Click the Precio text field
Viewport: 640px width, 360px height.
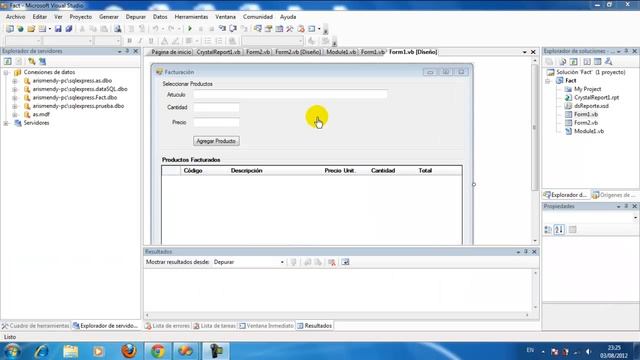tap(216, 122)
